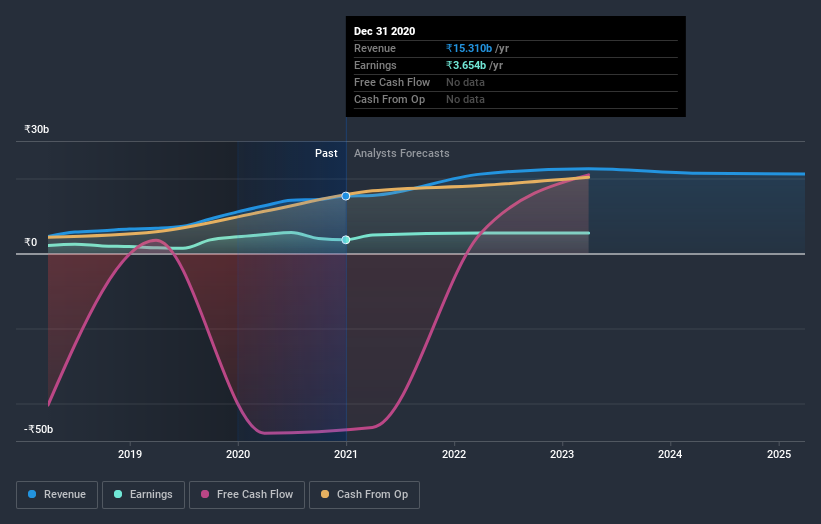The width and height of the screenshot is (821, 524).
Task: Click the 2020 x-axis label
Action: coord(238,454)
